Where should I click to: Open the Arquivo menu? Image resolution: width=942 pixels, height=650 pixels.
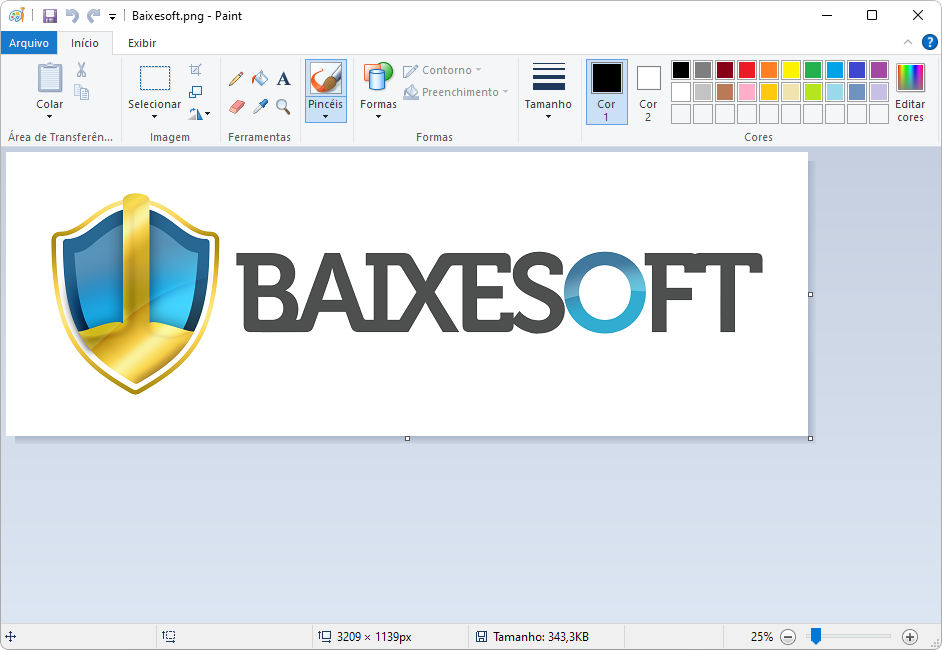(29, 43)
